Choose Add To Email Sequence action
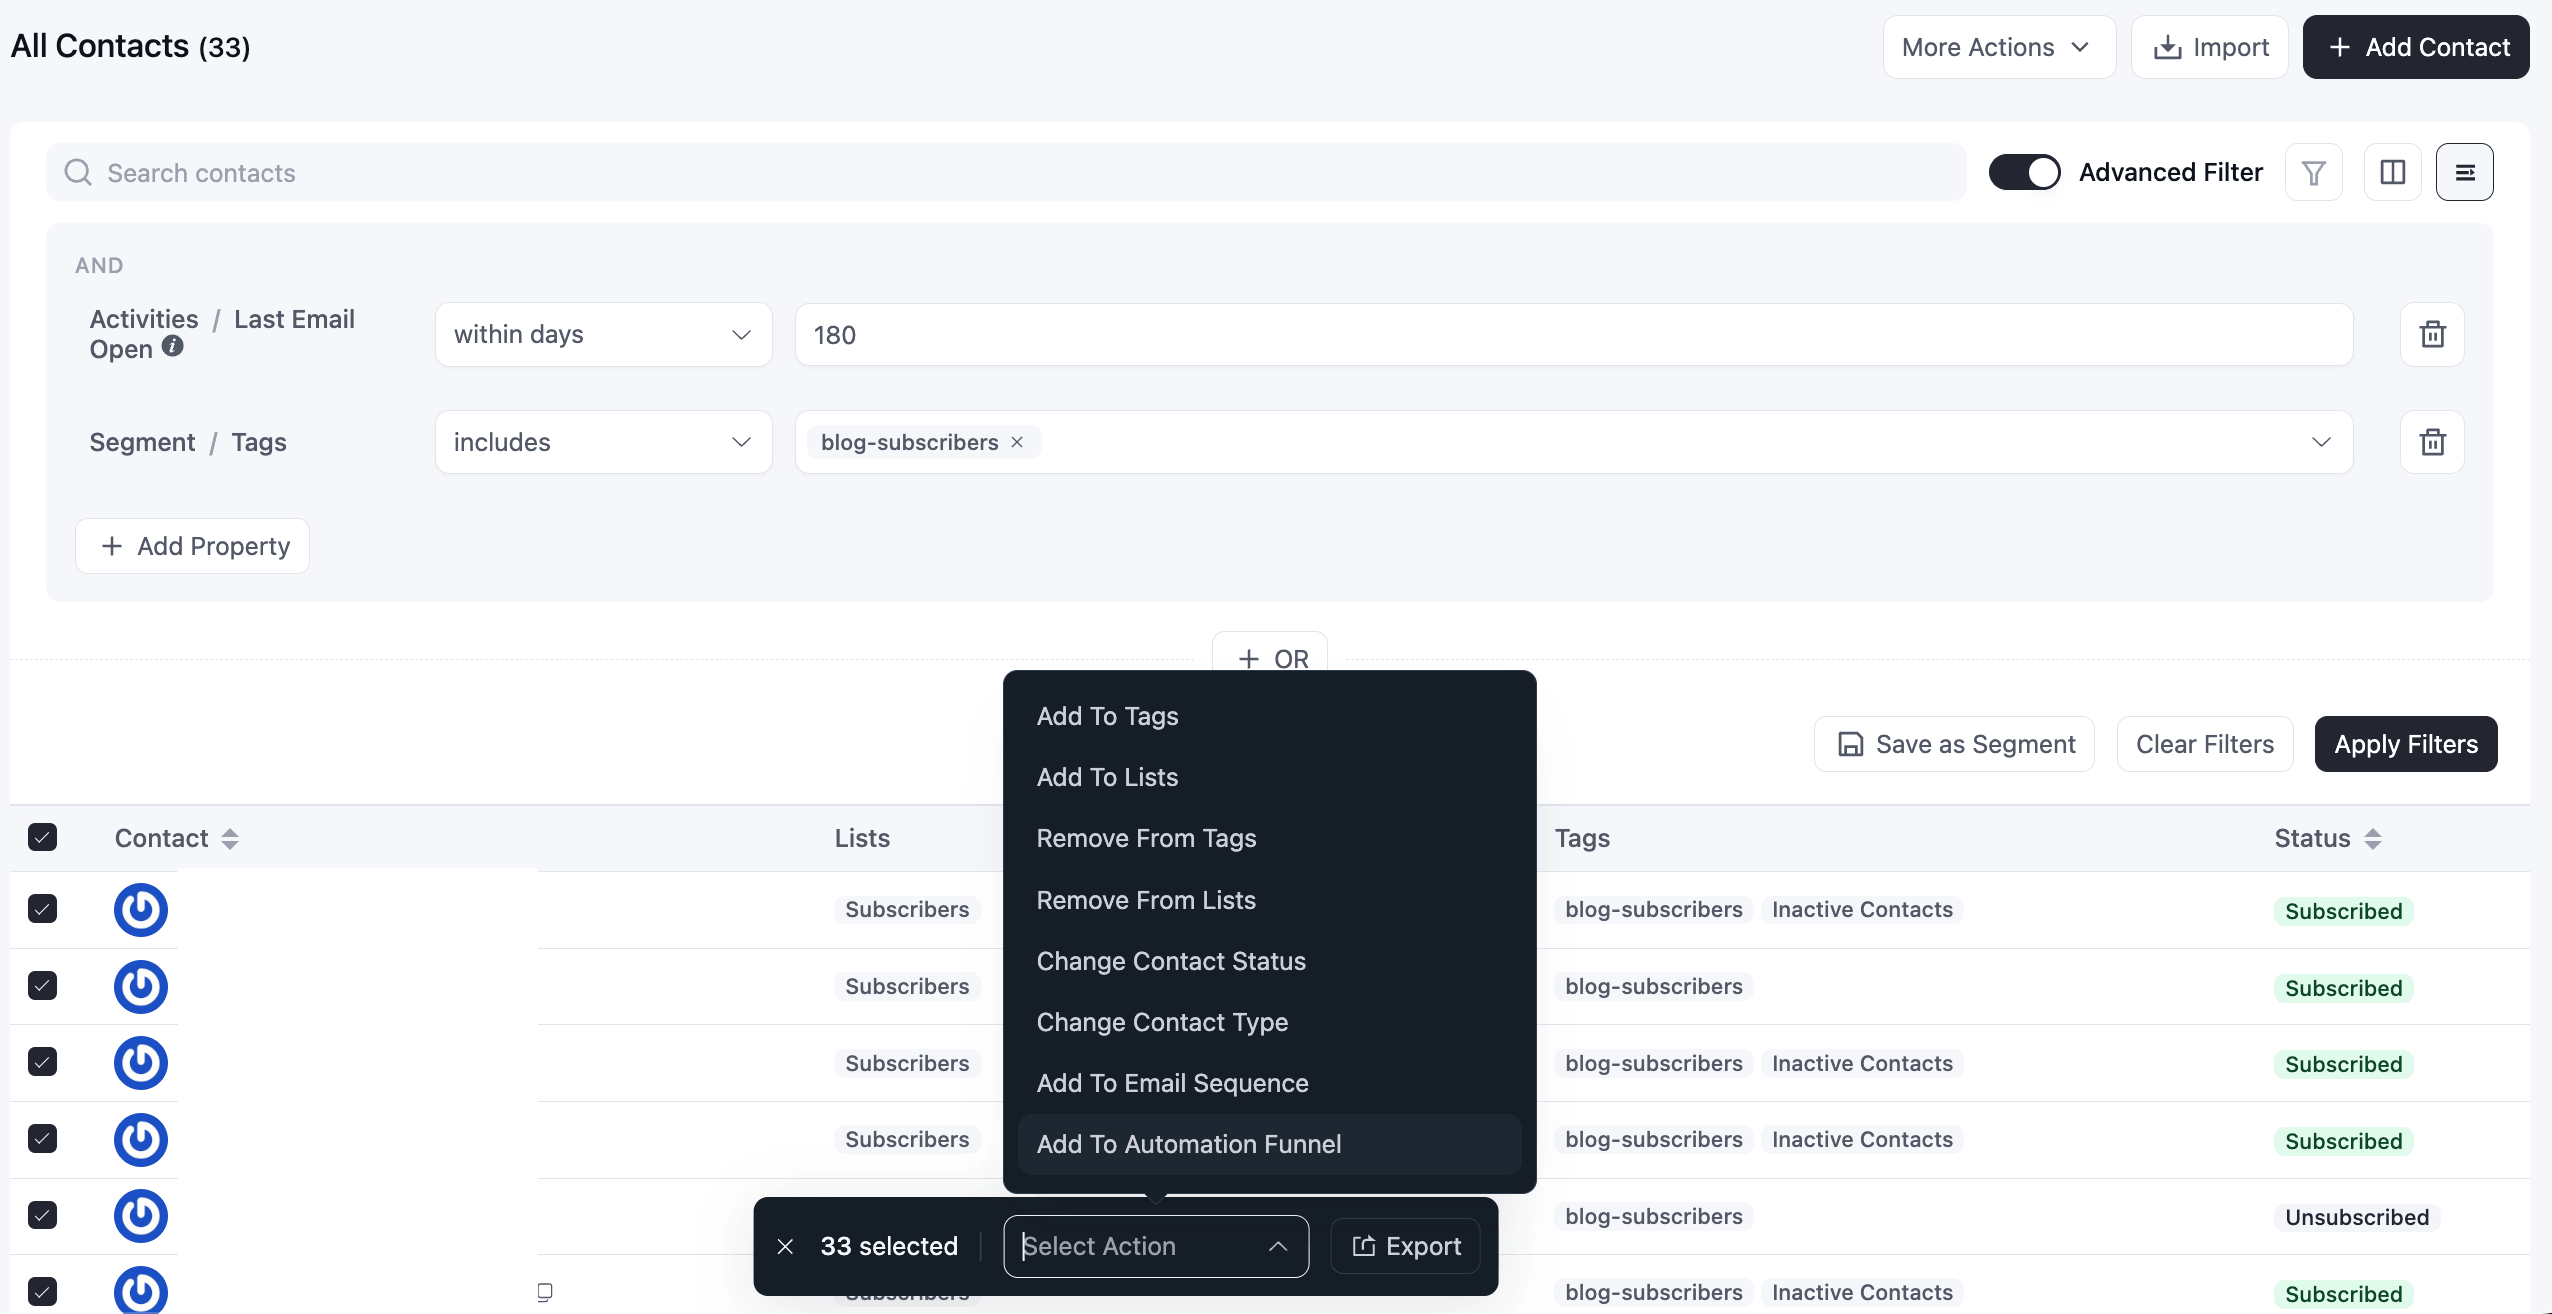The height and width of the screenshot is (1314, 2552). pos(1269,1083)
